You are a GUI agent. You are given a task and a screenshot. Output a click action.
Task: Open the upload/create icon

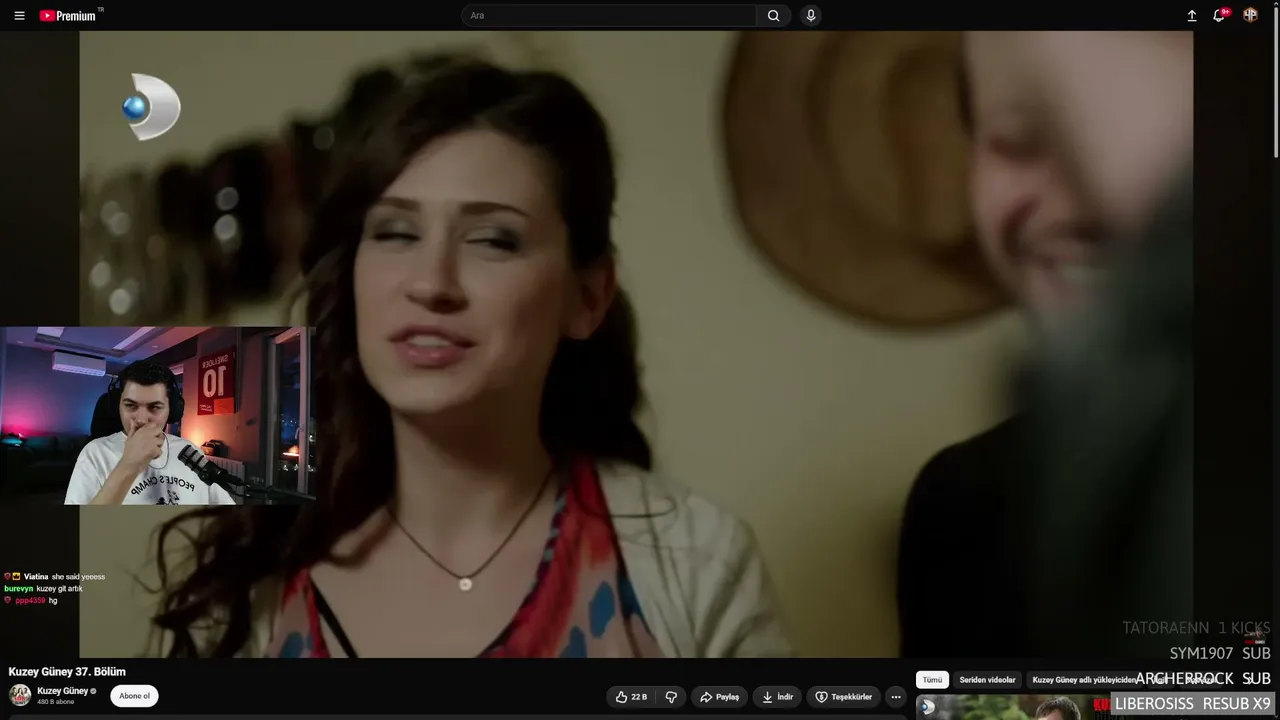(x=1192, y=16)
